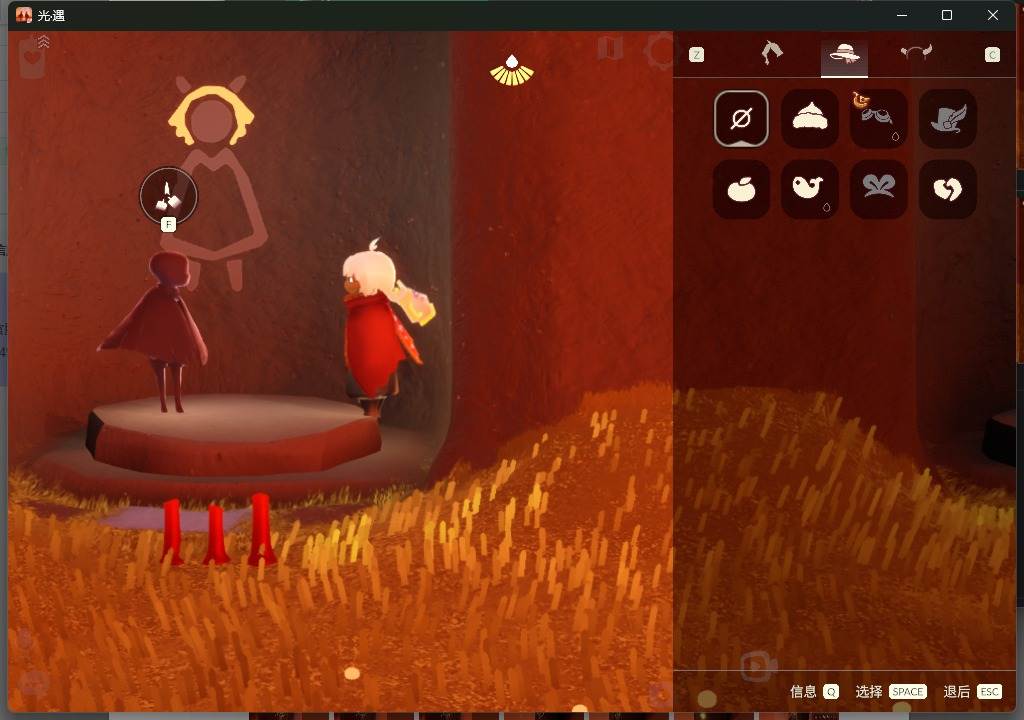
Task: Click the faded video camera icon
Action: [x=758, y=666]
